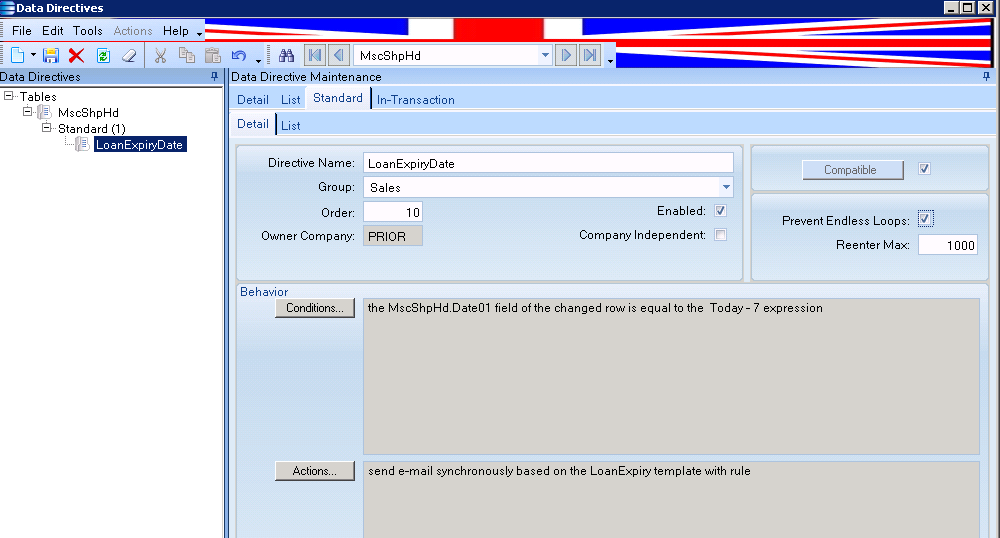The height and width of the screenshot is (538, 1000).
Task: Pin the Data Directives tree panel
Action: [x=214, y=76]
